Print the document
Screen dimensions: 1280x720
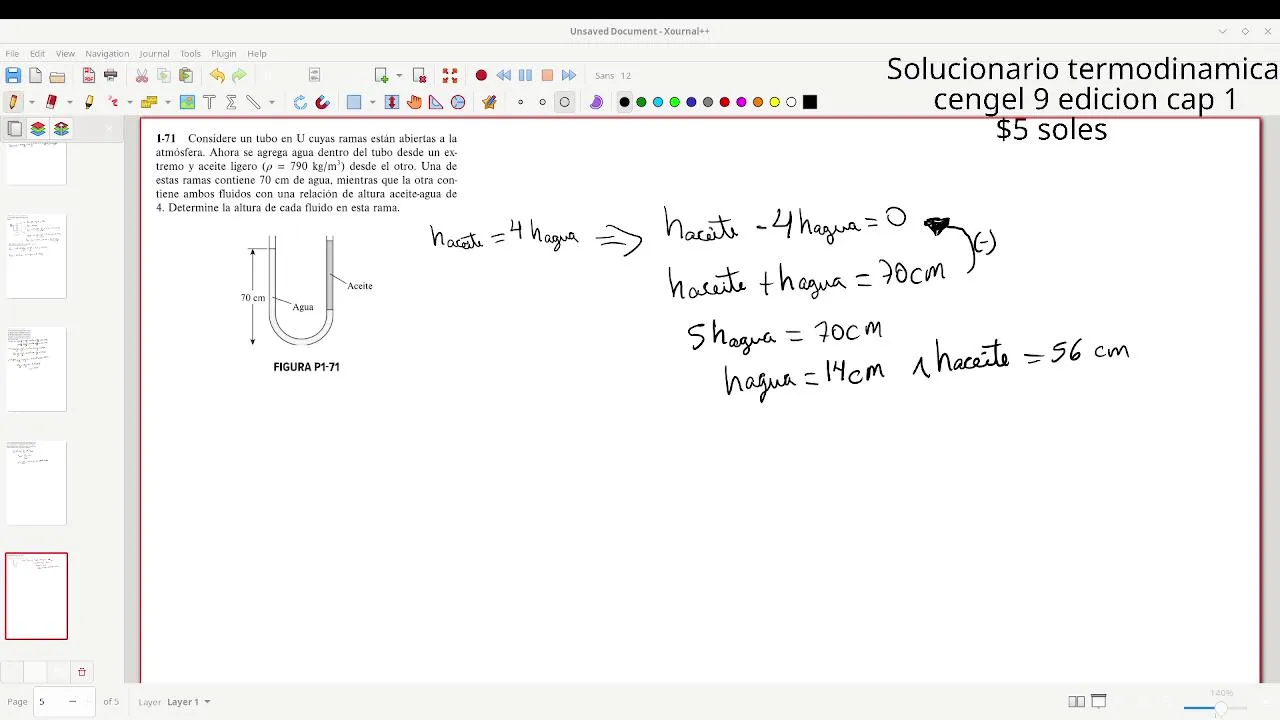pyautogui.click(x=111, y=75)
